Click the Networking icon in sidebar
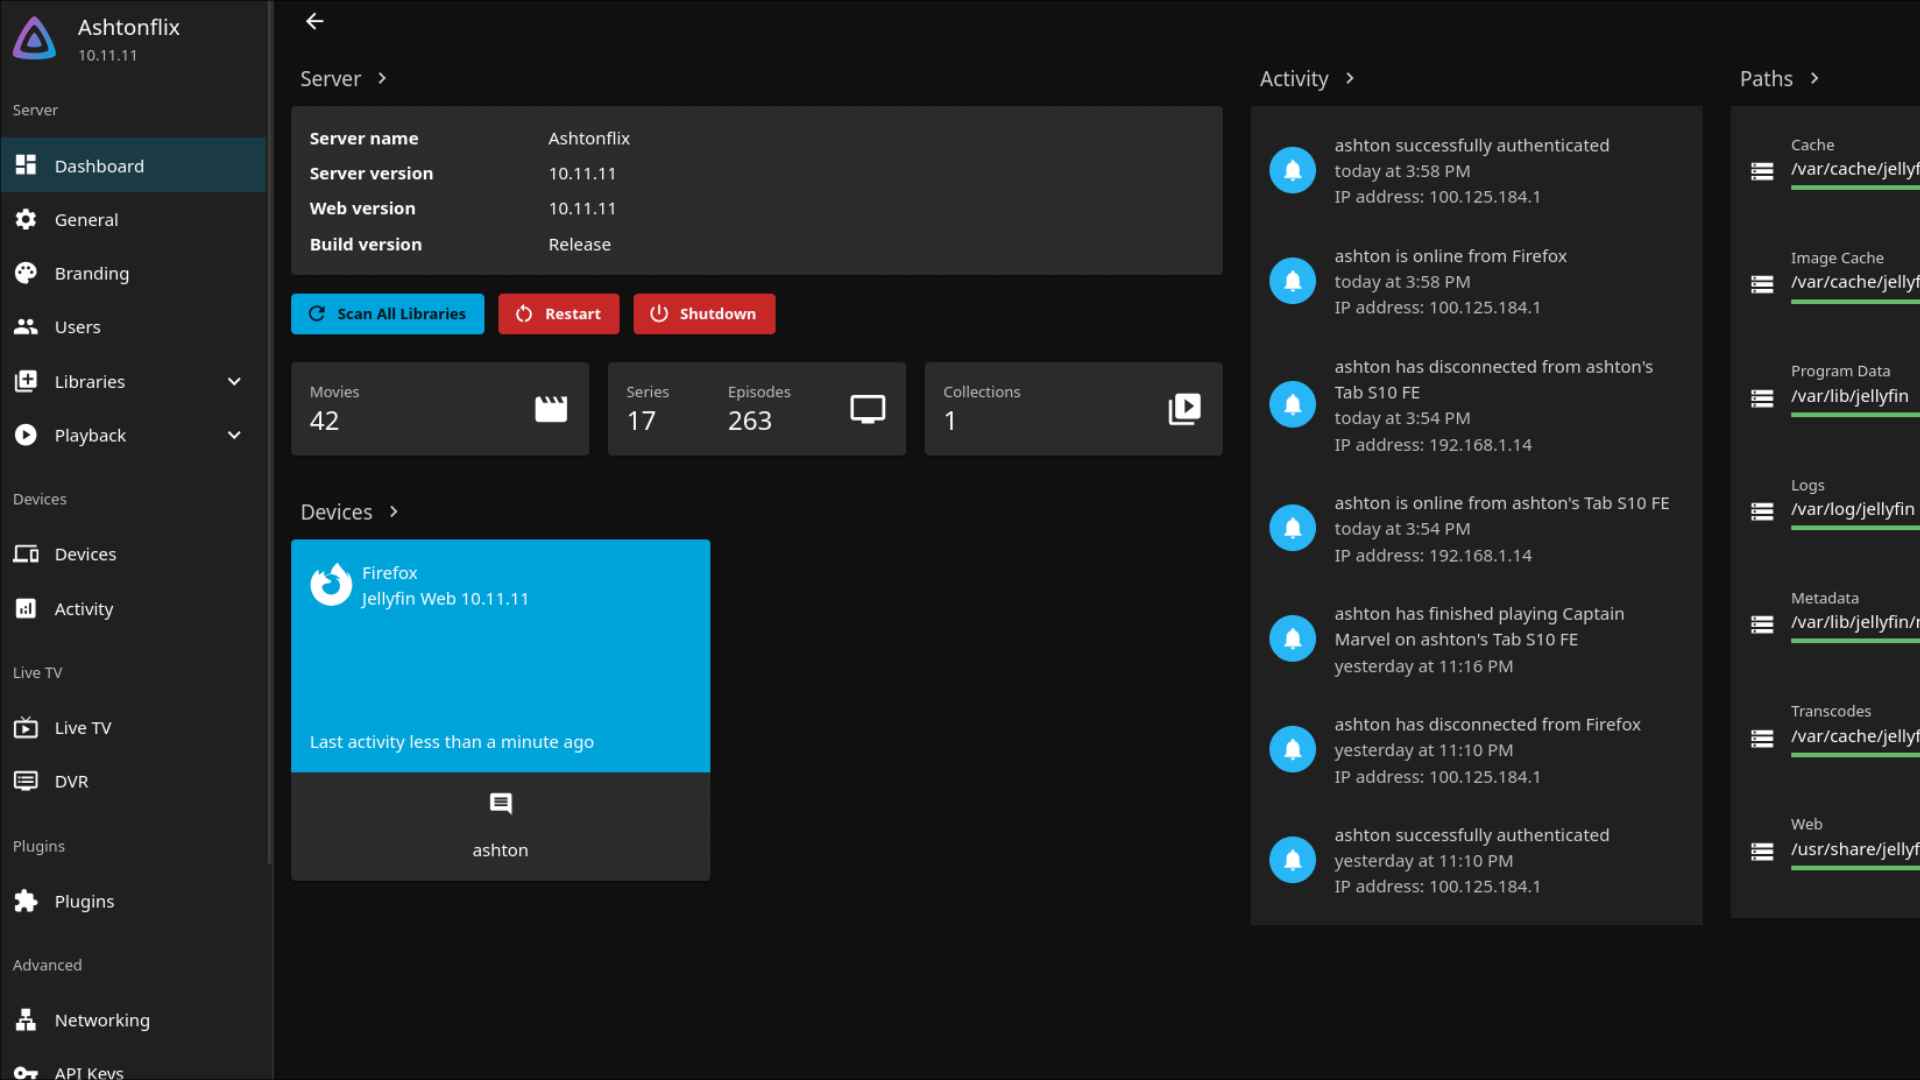 click(26, 1020)
